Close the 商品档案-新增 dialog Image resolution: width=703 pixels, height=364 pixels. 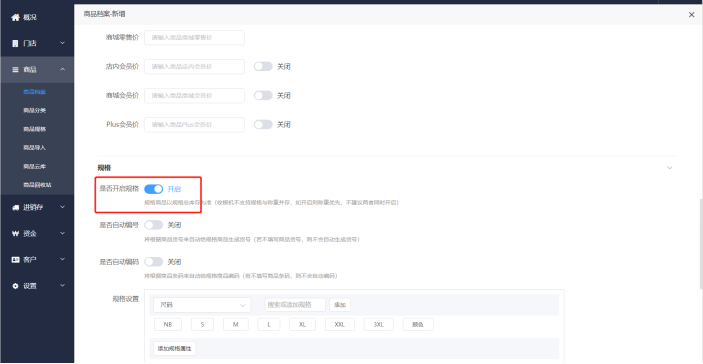coord(691,15)
